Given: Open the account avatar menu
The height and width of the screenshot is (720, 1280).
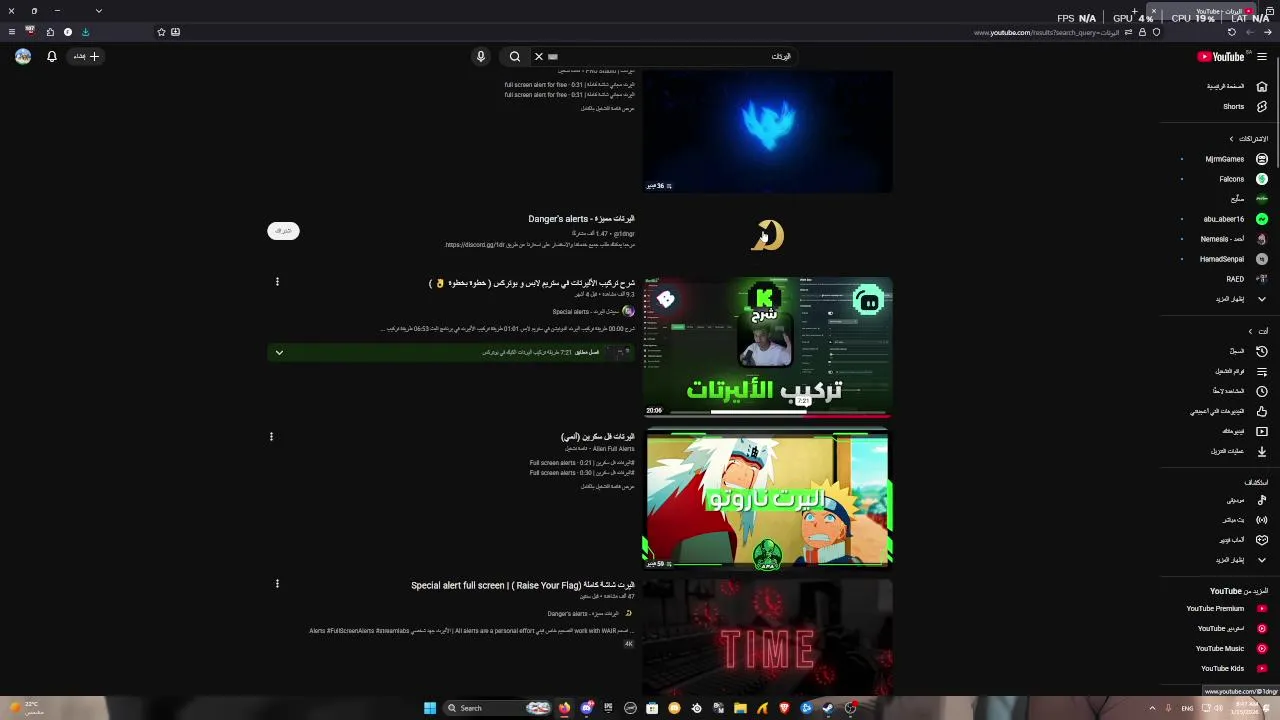Looking at the screenshot, I should pos(23,57).
